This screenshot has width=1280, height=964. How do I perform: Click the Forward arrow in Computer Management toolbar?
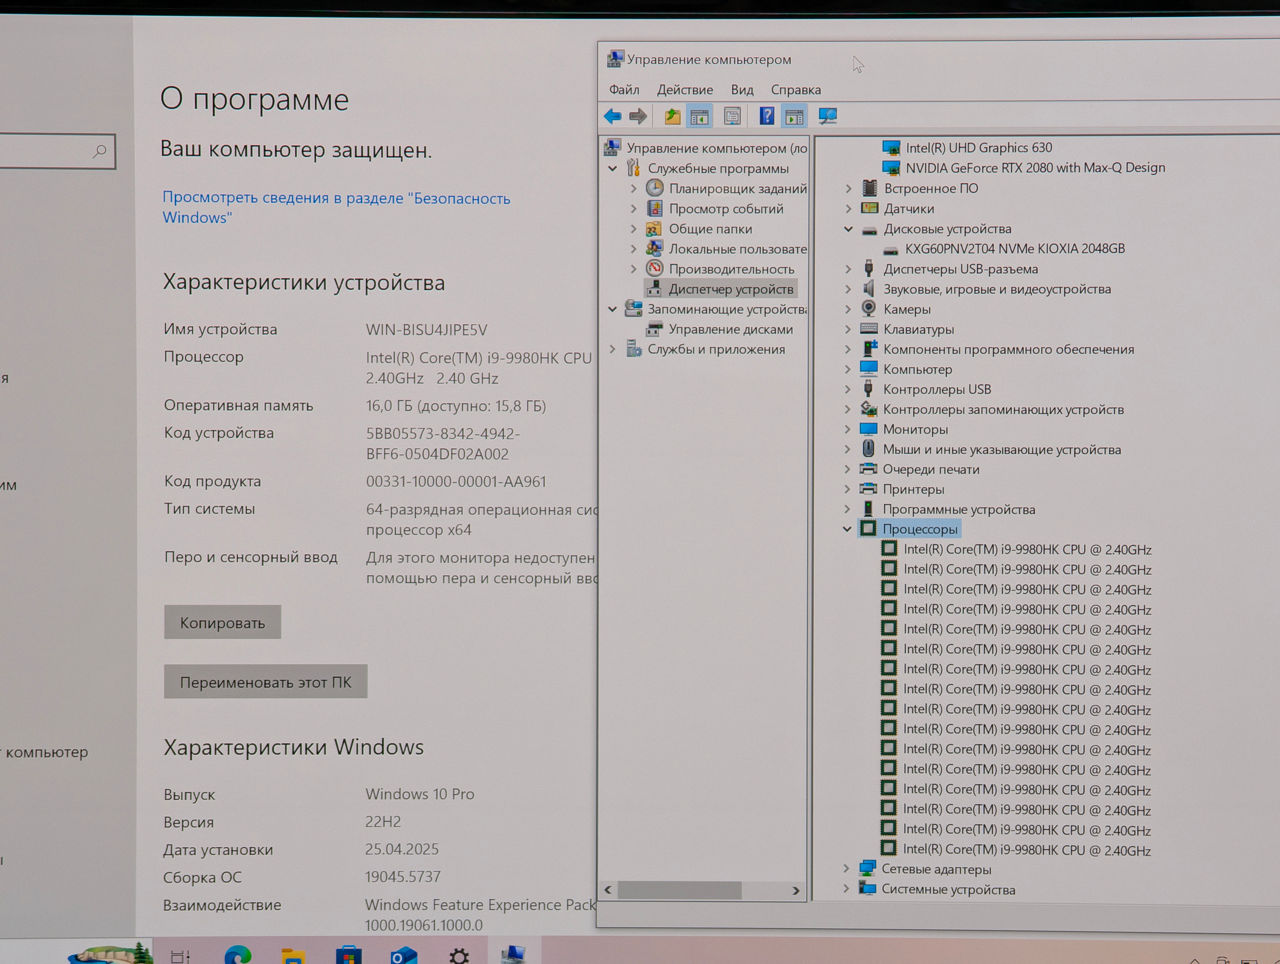(x=637, y=117)
